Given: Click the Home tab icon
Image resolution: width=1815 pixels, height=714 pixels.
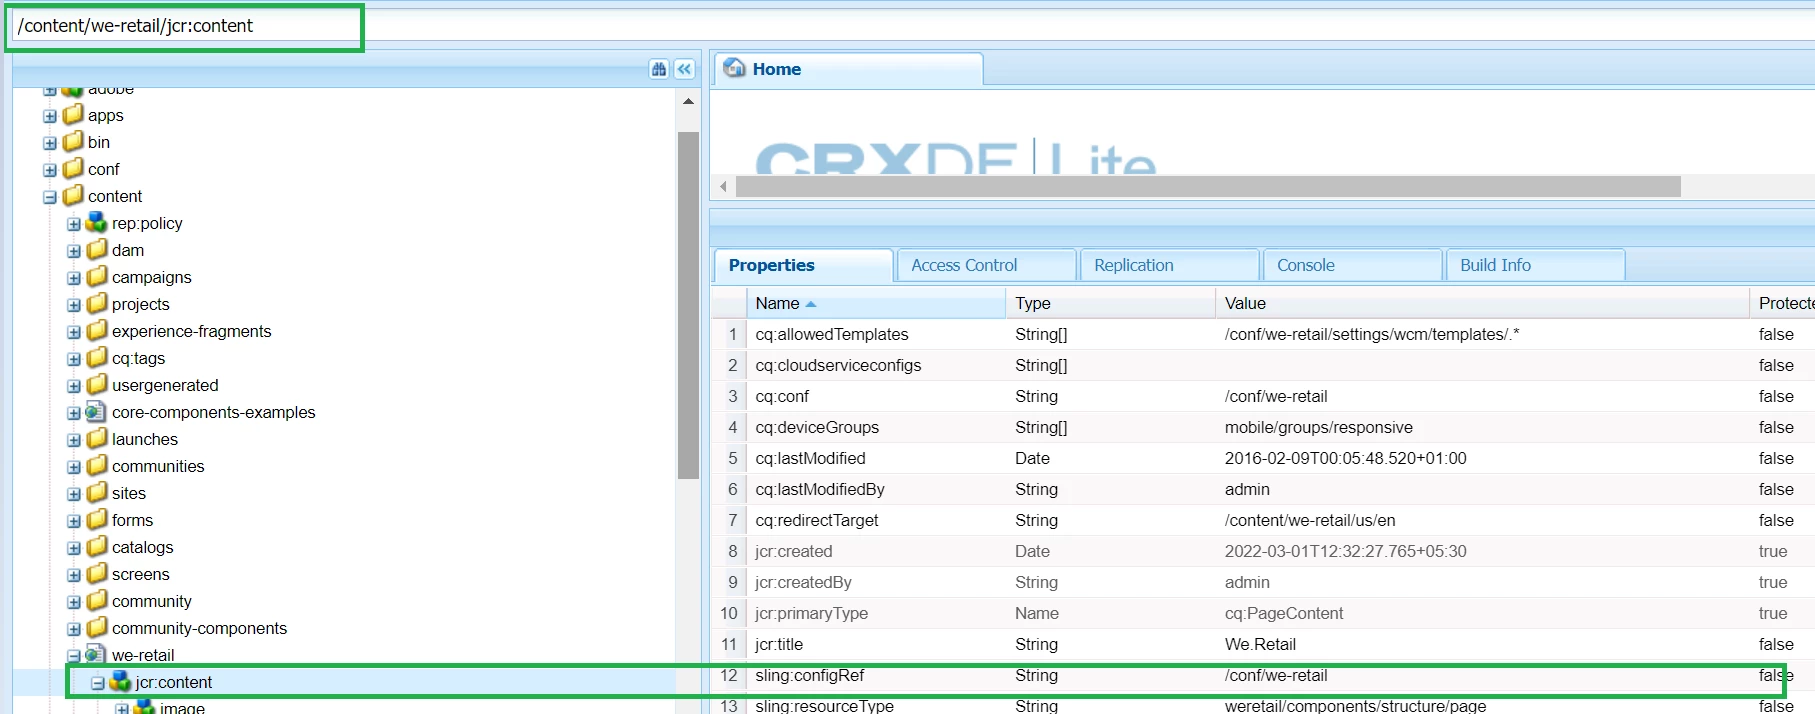Looking at the screenshot, I should click(x=735, y=68).
